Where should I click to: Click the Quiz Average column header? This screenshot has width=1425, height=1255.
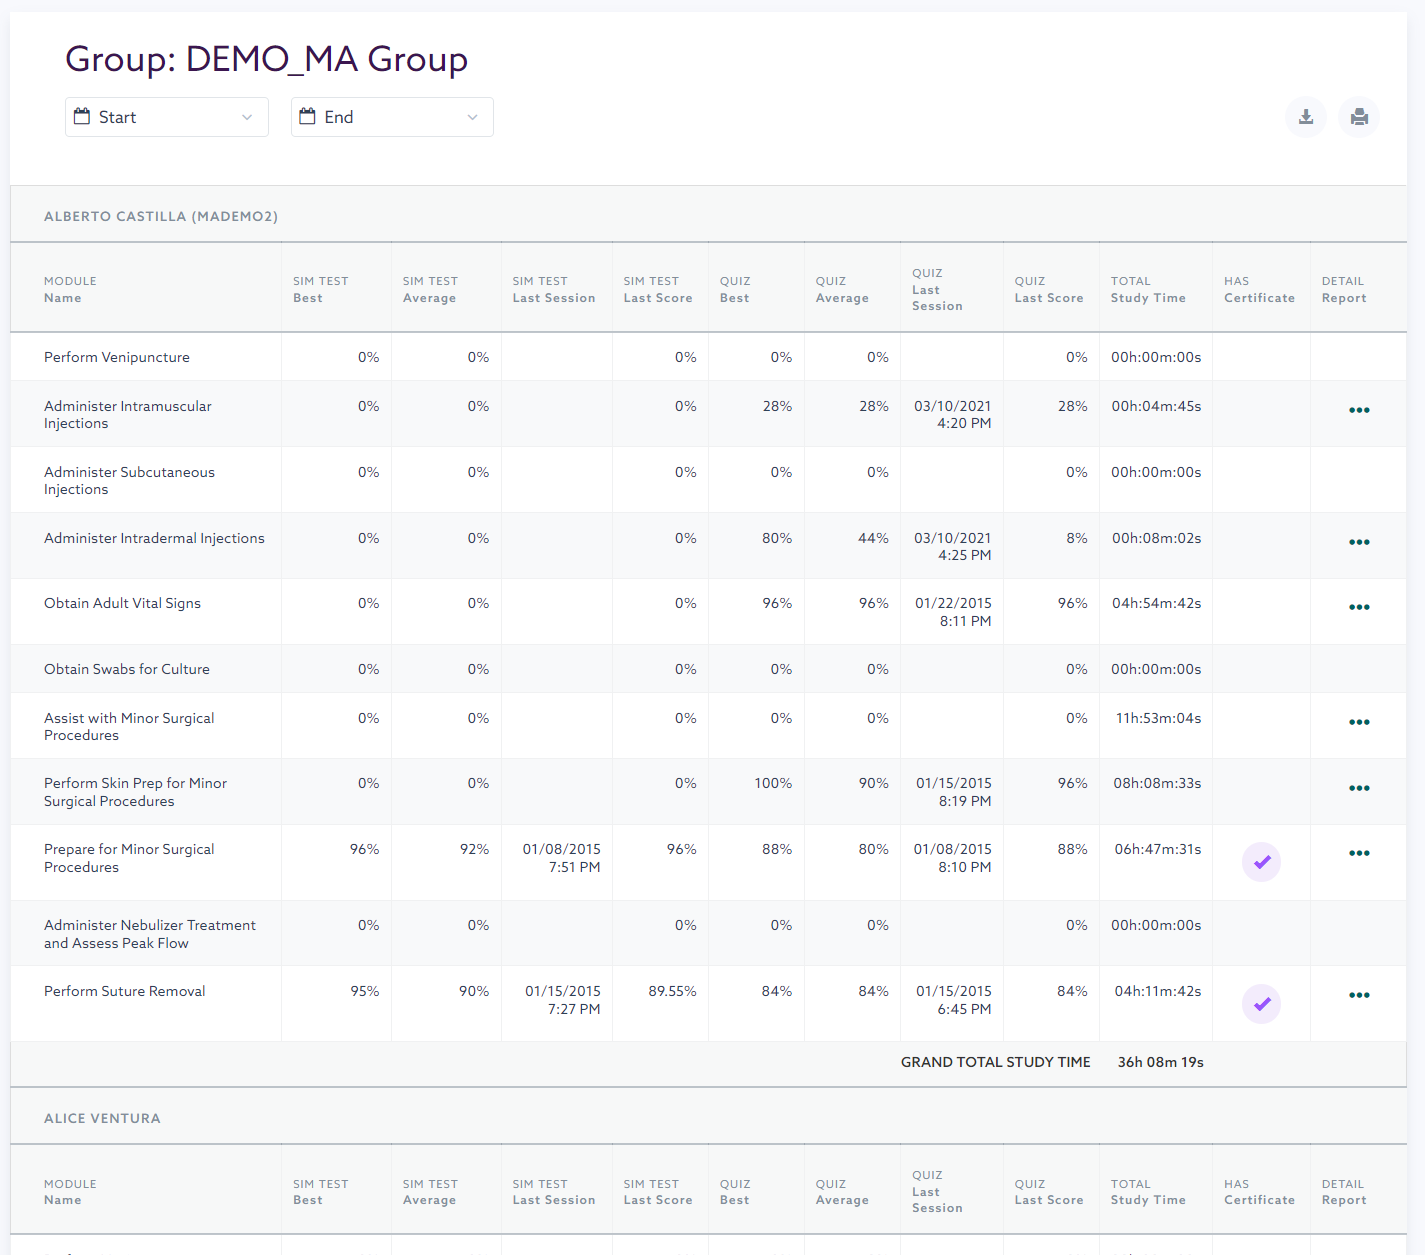[x=841, y=289]
